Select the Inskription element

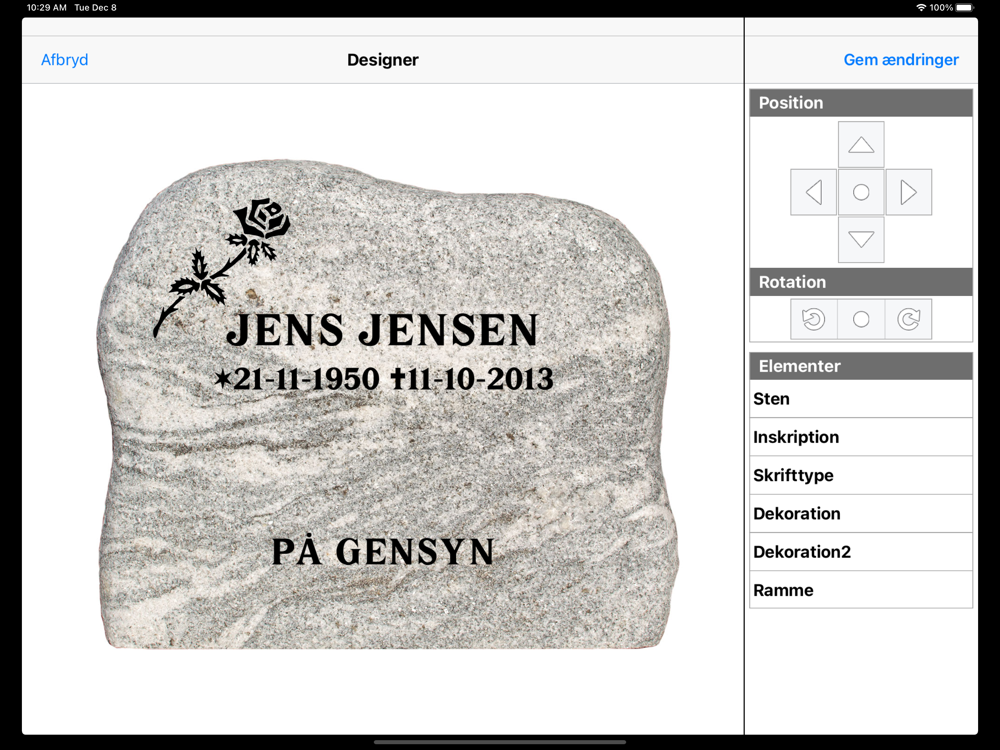pyautogui.click(x=861, y=437)
